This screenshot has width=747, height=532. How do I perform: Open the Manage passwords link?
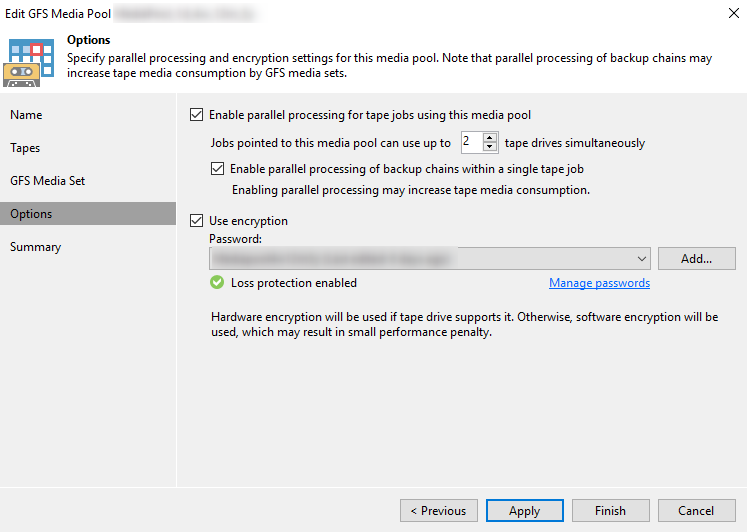point(599,283)
